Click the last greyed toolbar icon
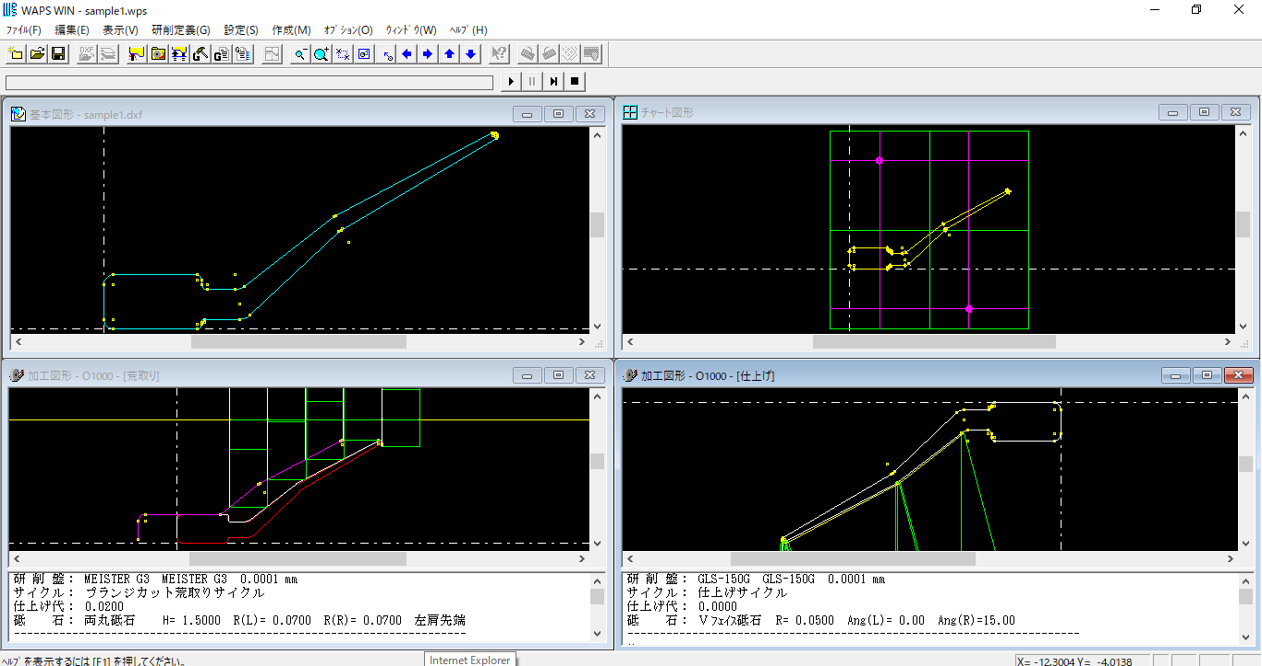 tap(591, 54)
